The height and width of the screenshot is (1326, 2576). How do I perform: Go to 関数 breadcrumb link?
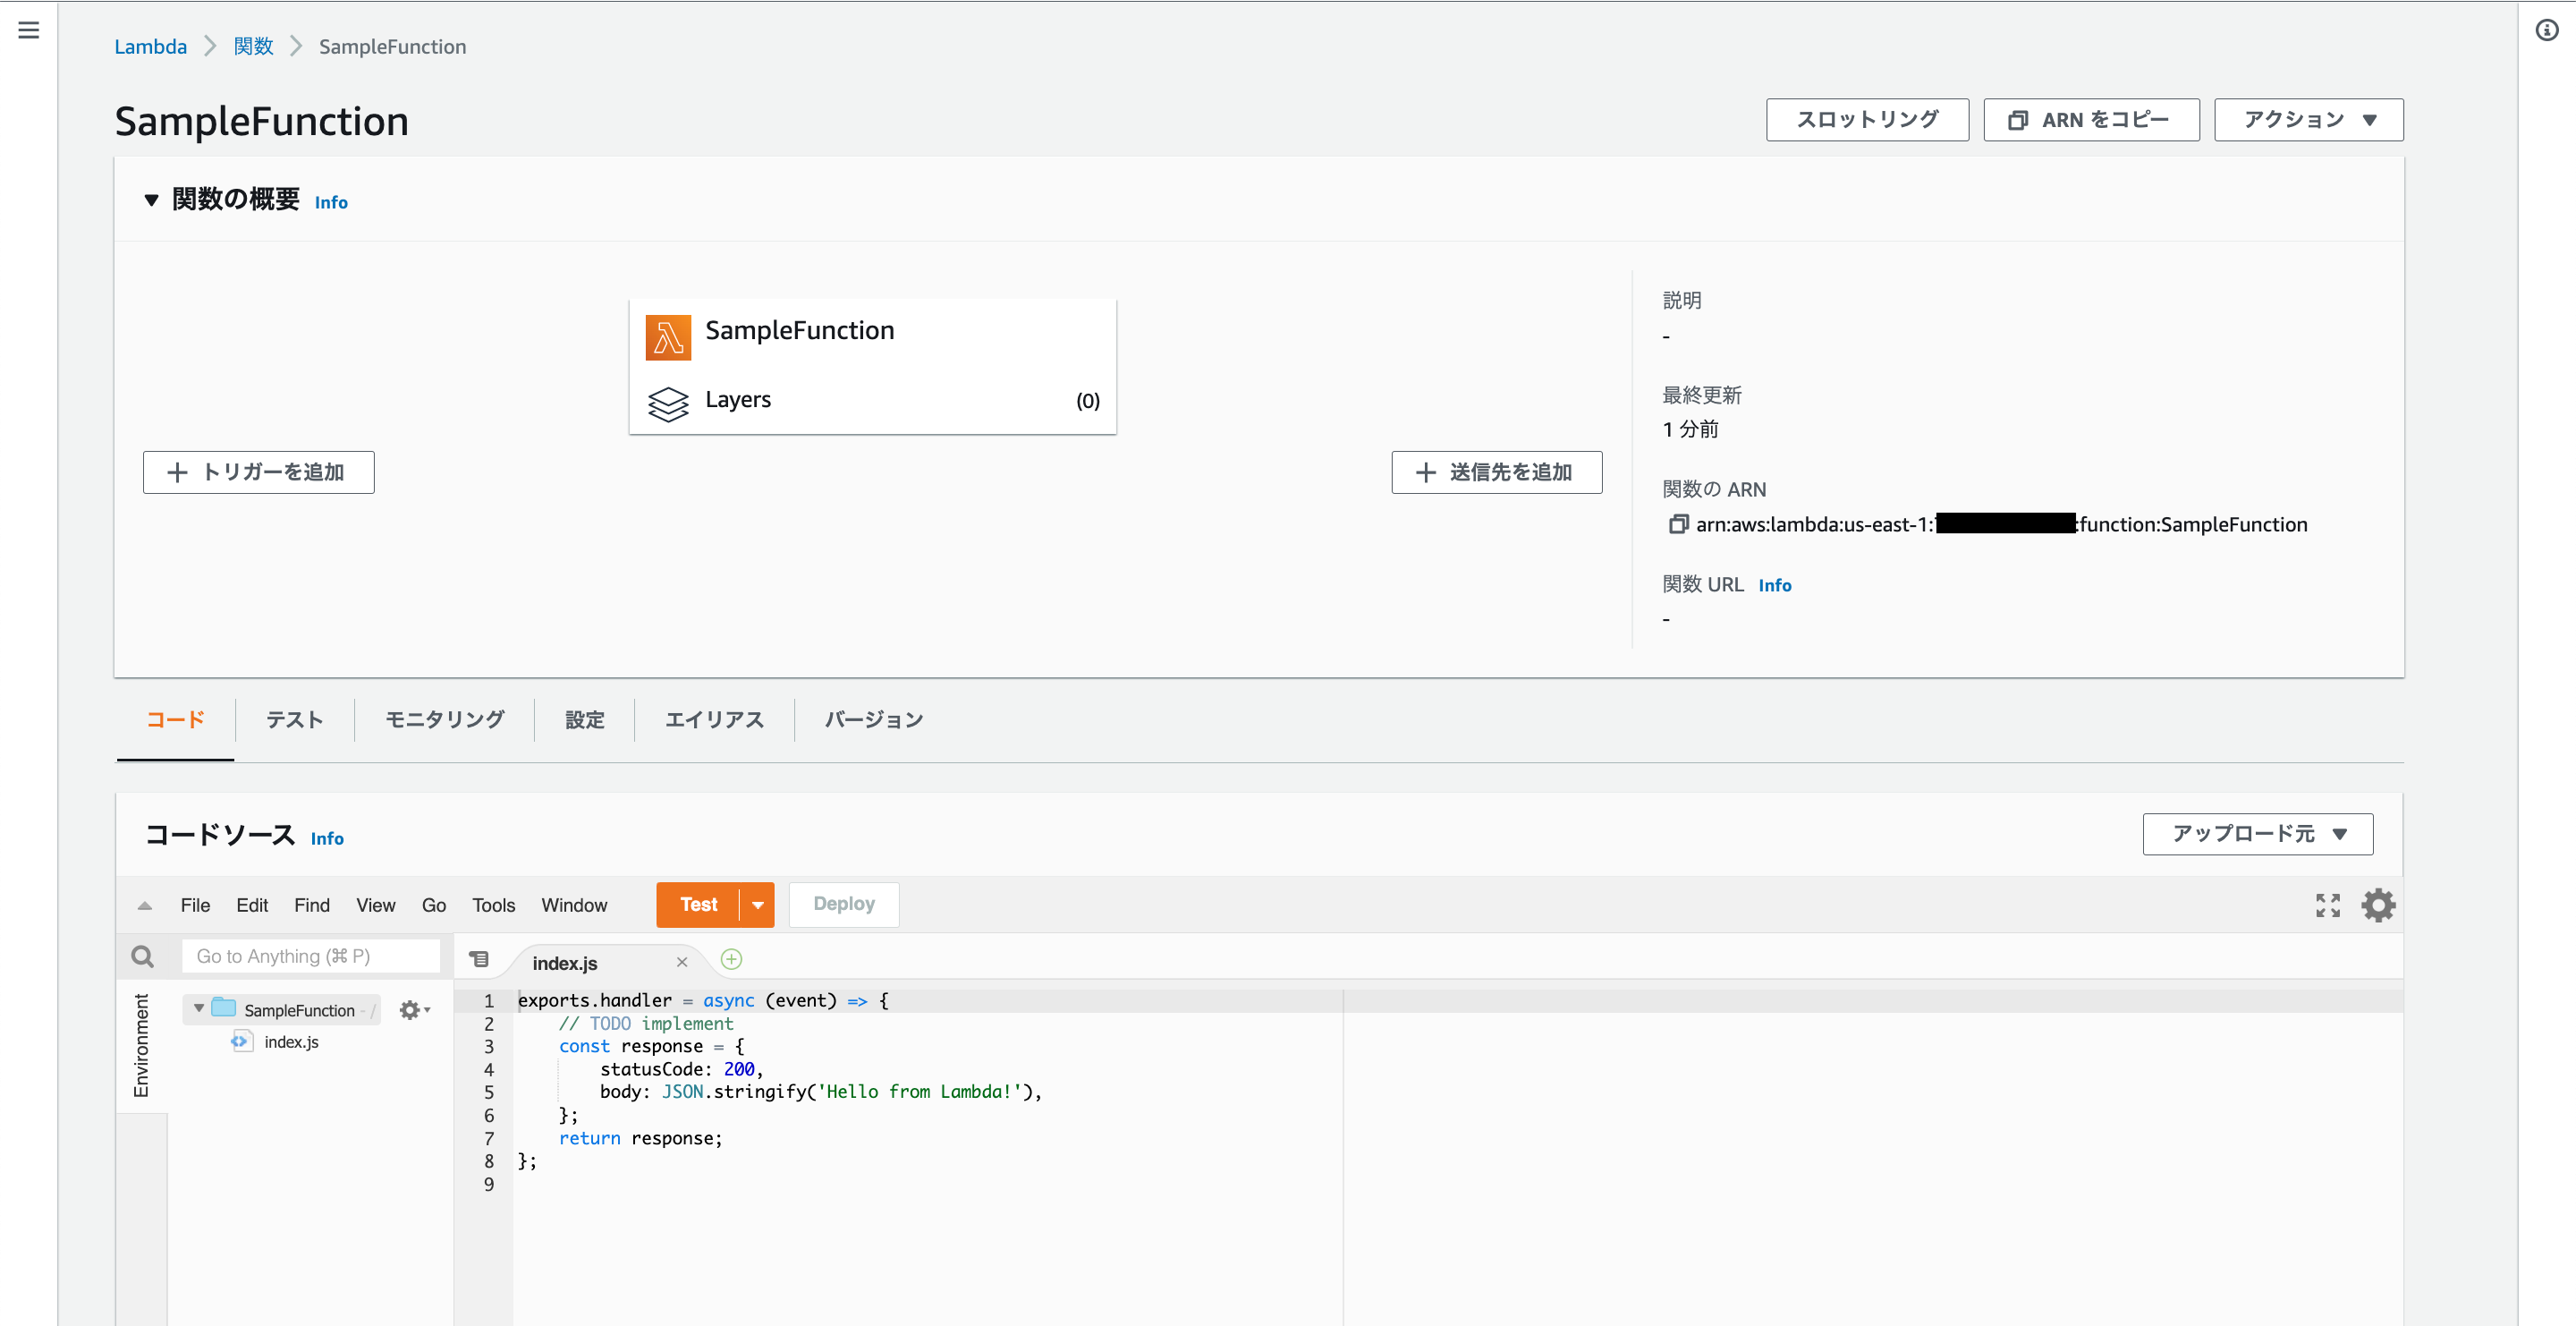click(253, 47)
